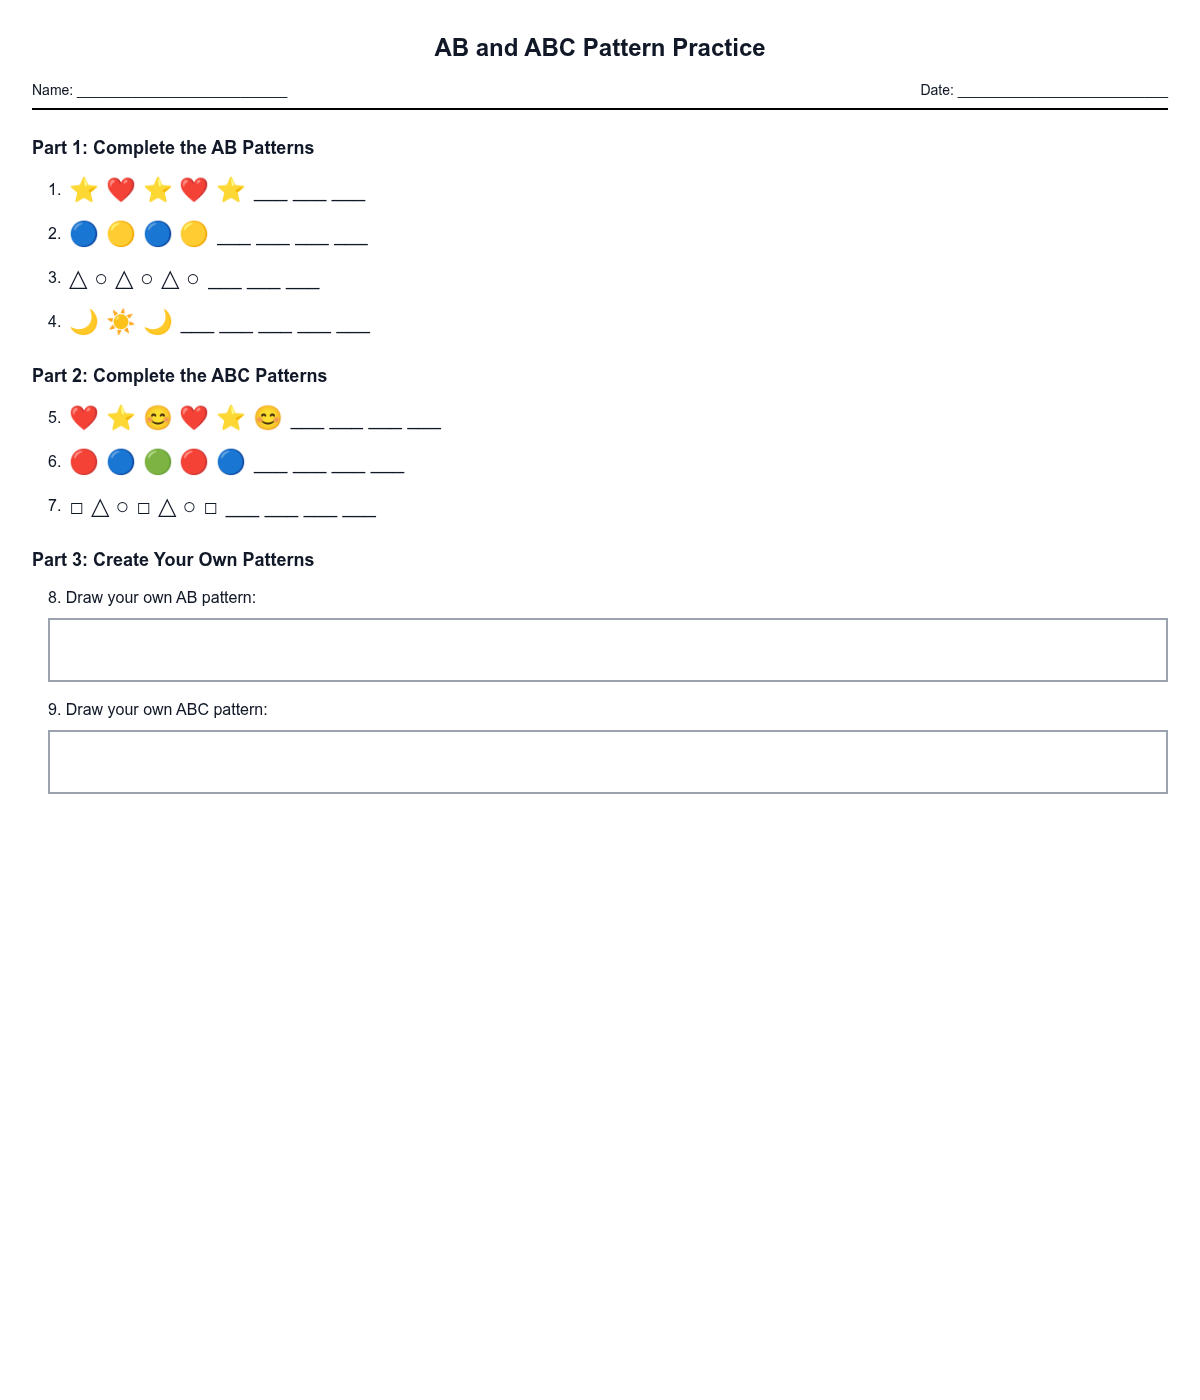The image size is (1200, 1400).
Task: Click the first star in pattern 1
Action: click(84, 190)
